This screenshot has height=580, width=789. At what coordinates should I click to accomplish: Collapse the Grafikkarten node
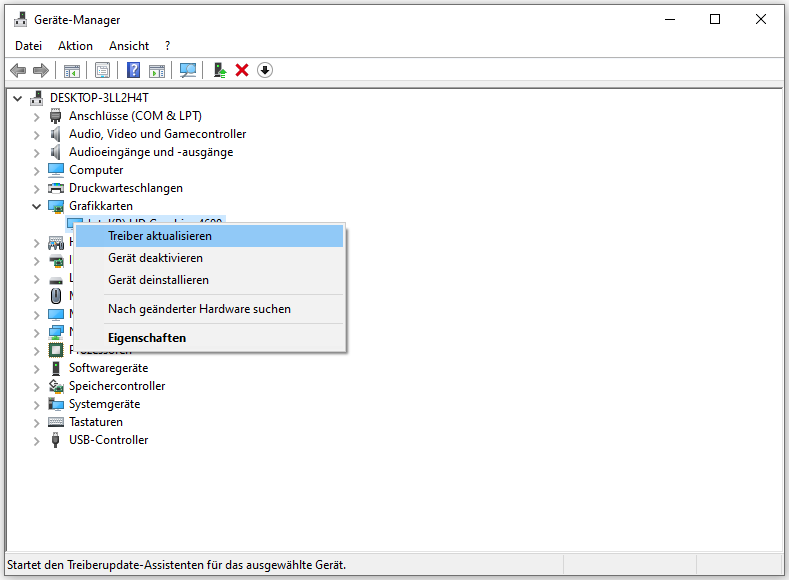point(36,206)
